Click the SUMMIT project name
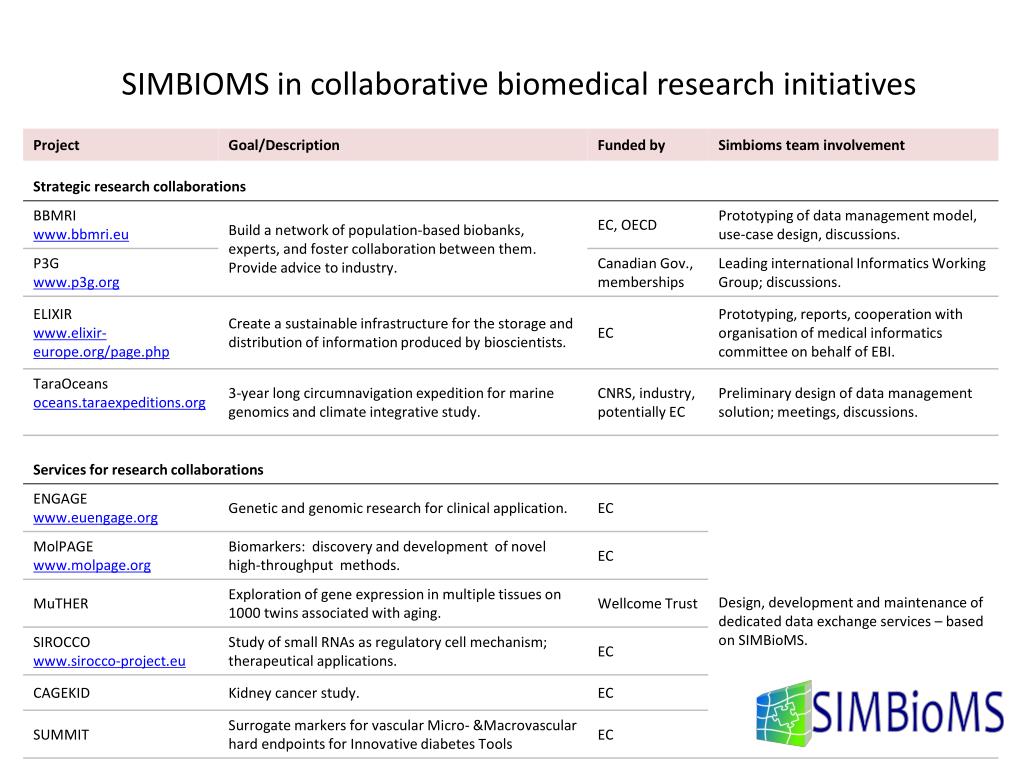 click(x=61, y=735)
